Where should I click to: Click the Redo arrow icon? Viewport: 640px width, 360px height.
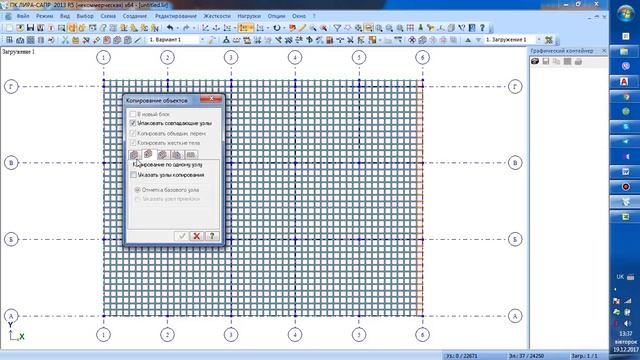click(186, 28)
